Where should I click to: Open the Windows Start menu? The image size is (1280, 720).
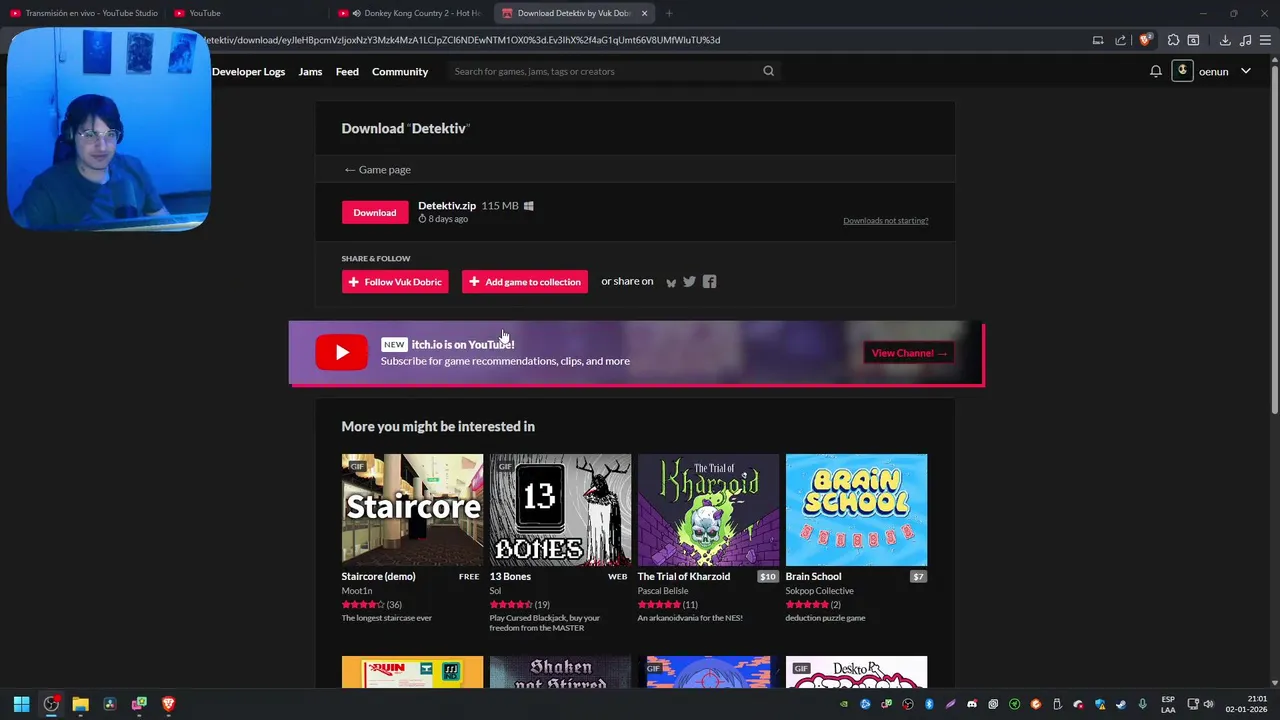coord(21,704)
